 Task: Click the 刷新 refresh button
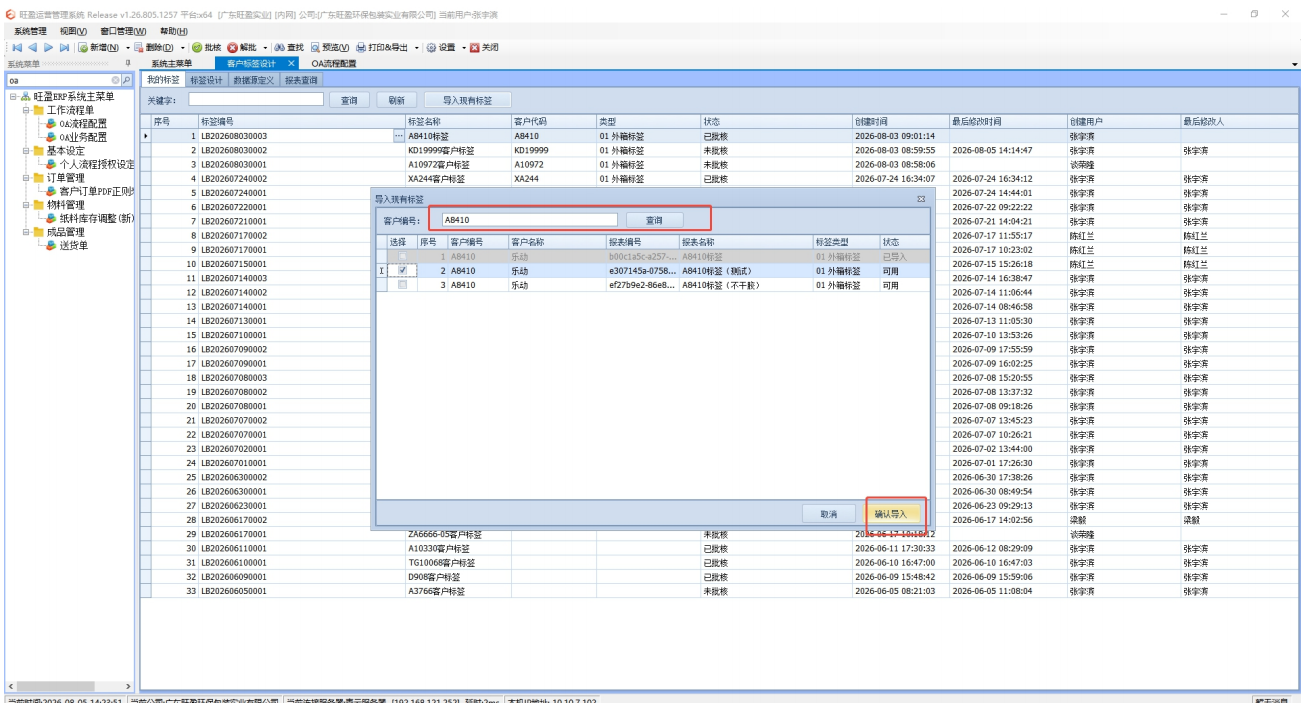click(397, 100)
